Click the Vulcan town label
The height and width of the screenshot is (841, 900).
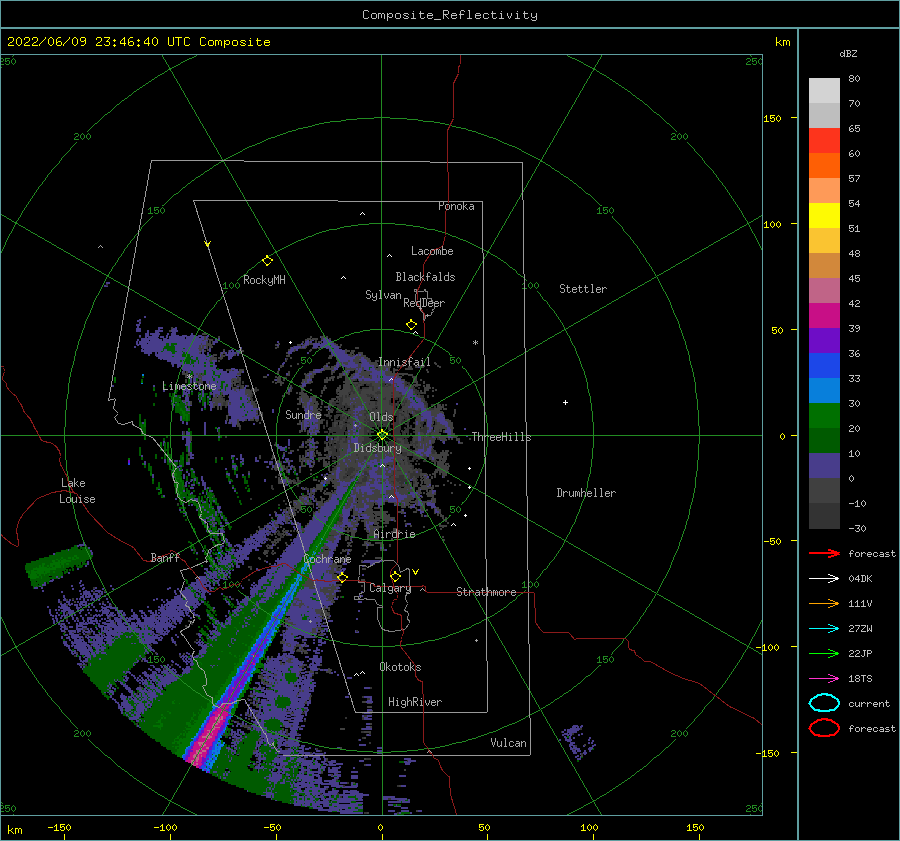pyautogui.click(x=509, y=743)
